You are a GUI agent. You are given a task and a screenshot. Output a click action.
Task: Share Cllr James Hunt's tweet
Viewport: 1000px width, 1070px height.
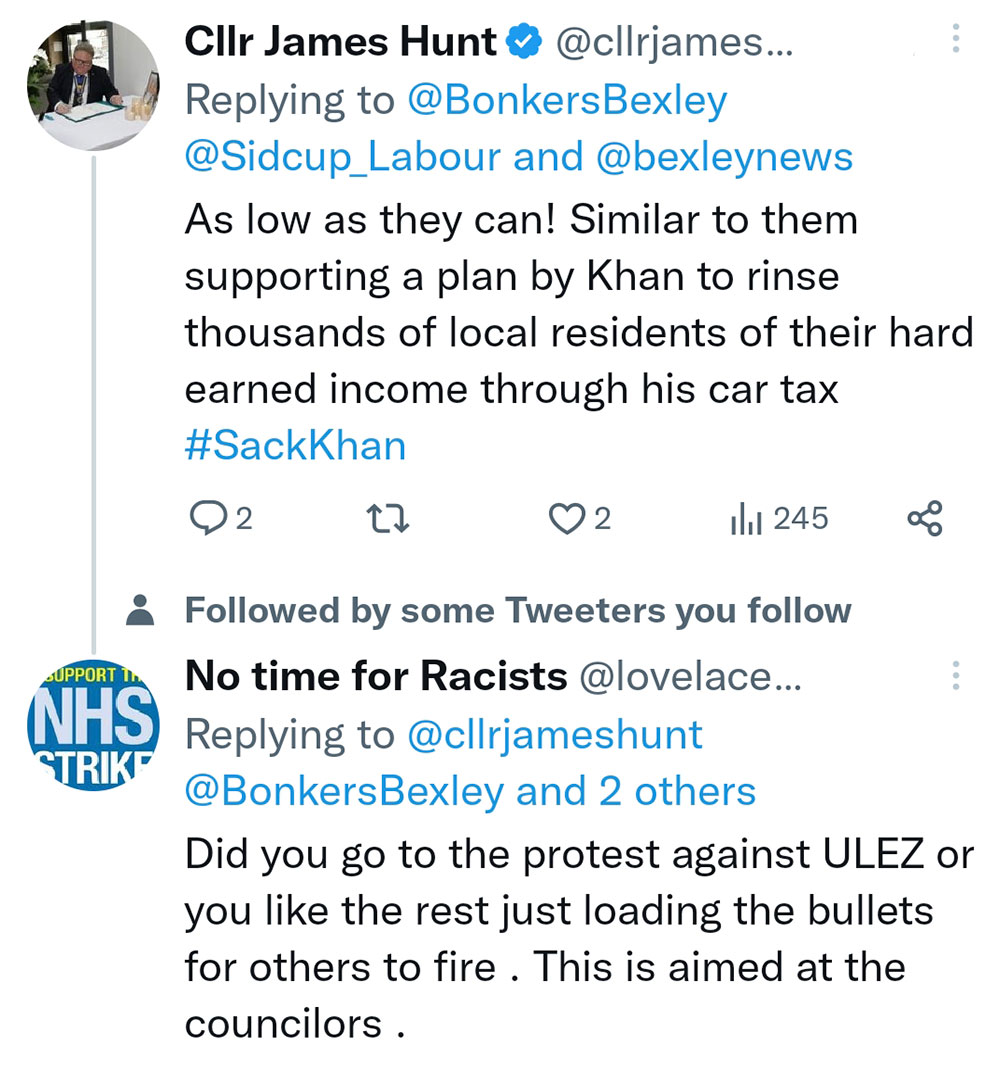924,518
